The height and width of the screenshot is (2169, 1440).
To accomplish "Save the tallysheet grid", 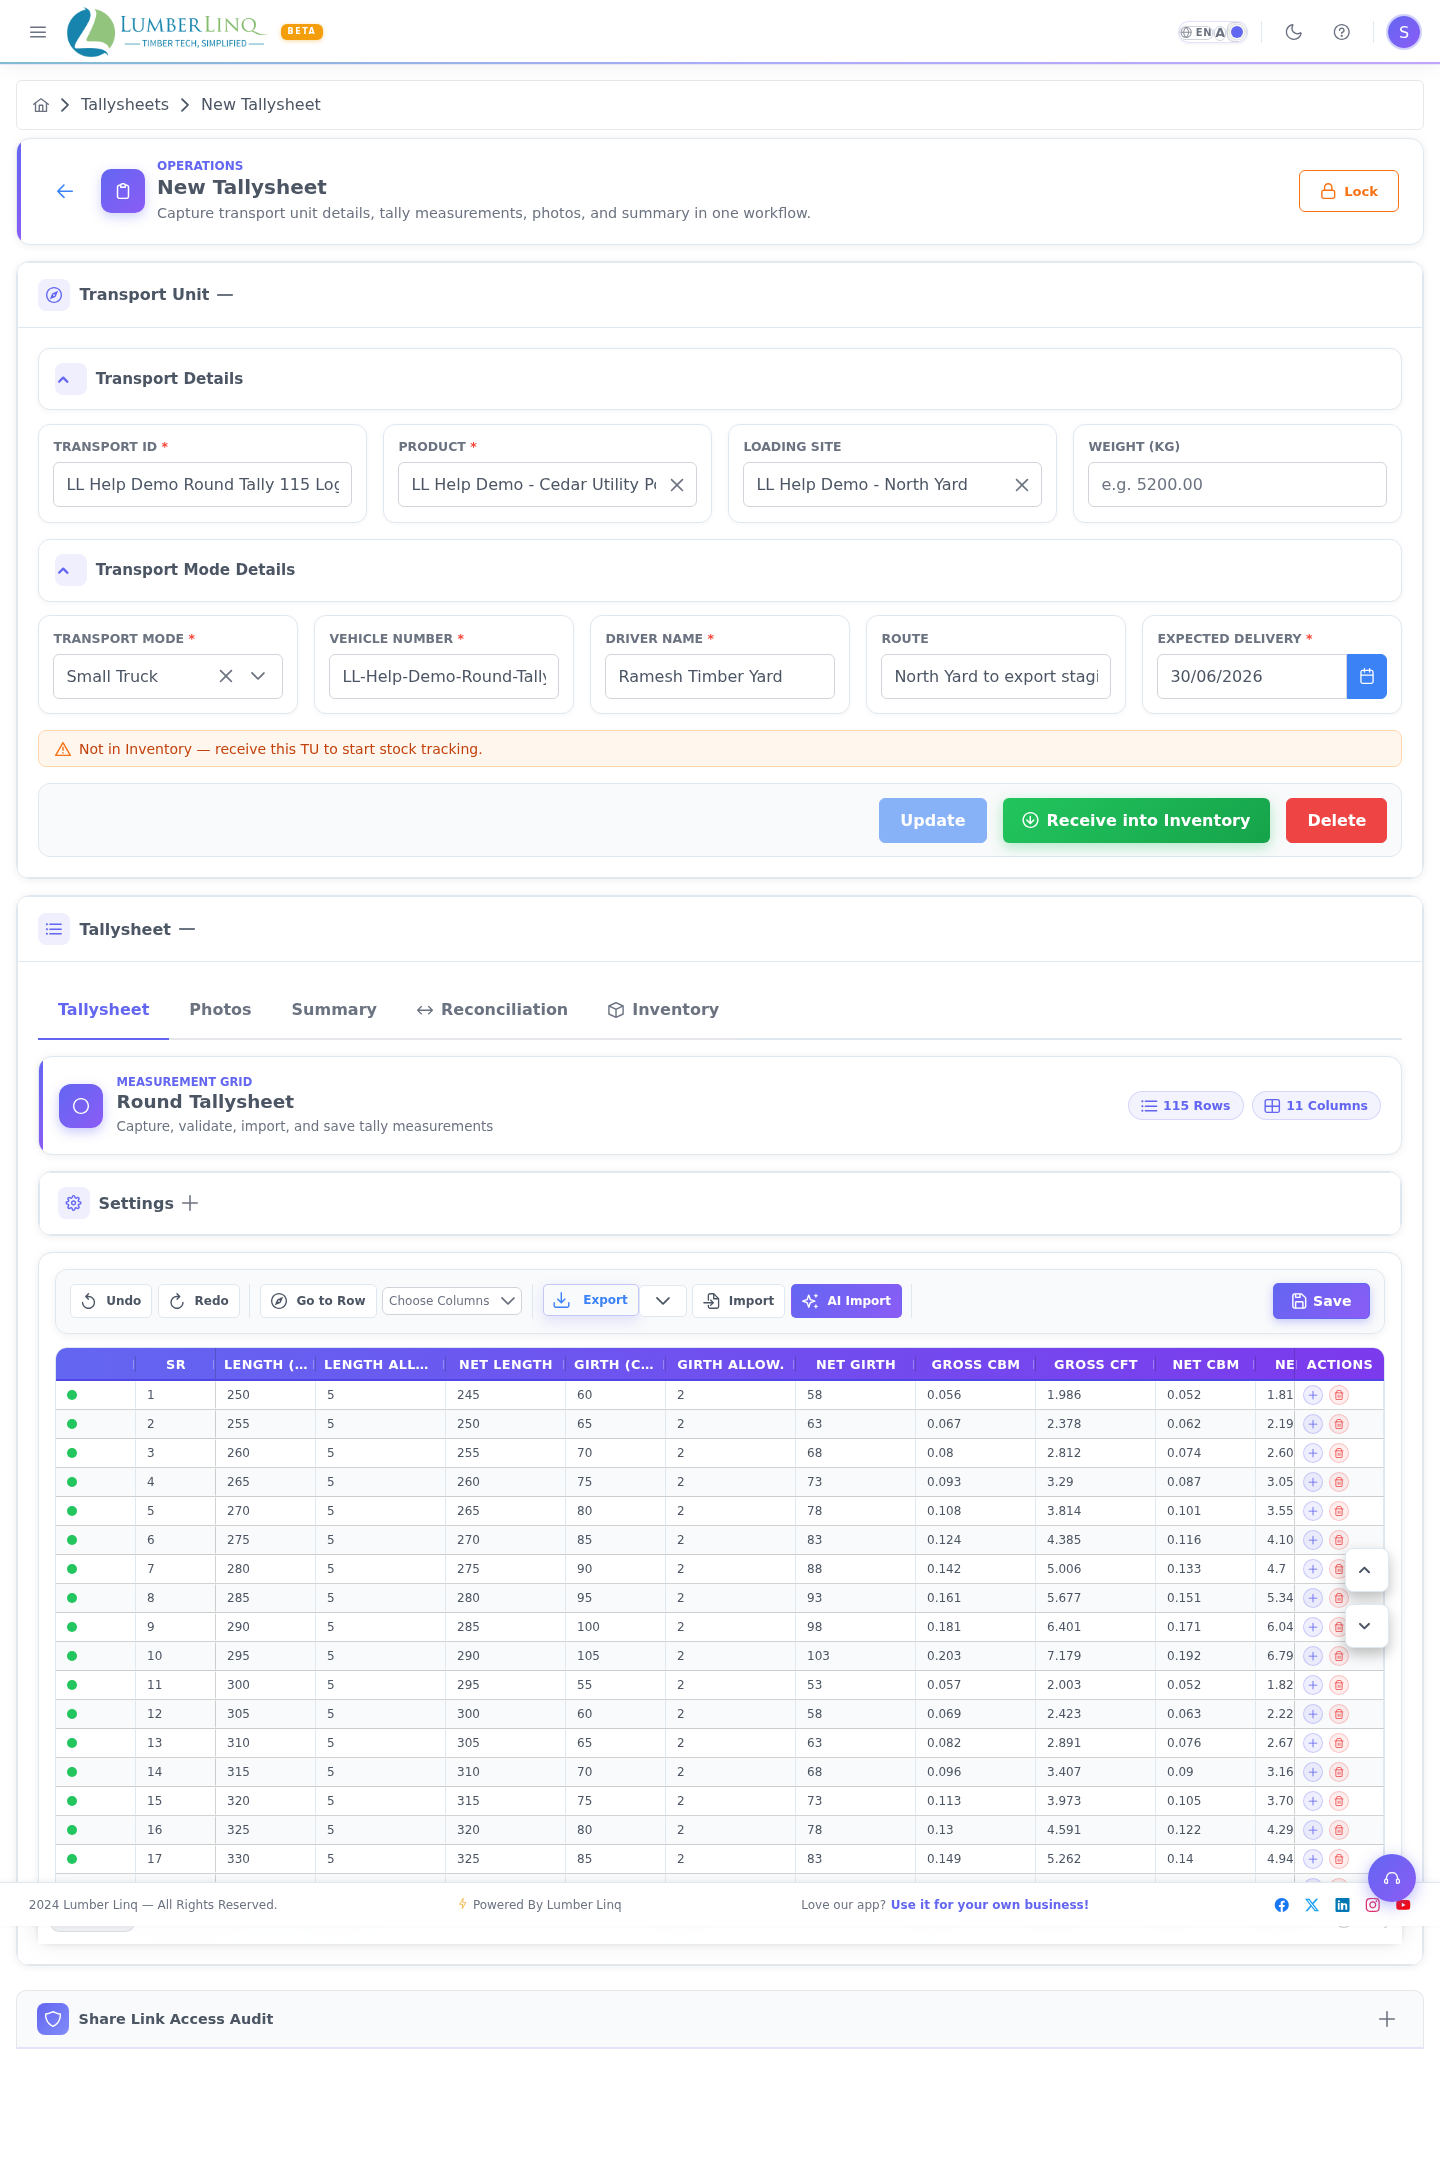I will click(1321, 1301).
